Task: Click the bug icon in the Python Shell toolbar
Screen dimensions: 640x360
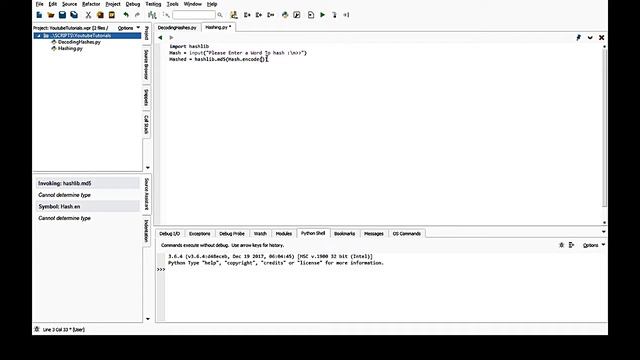Action: (561, 245)
